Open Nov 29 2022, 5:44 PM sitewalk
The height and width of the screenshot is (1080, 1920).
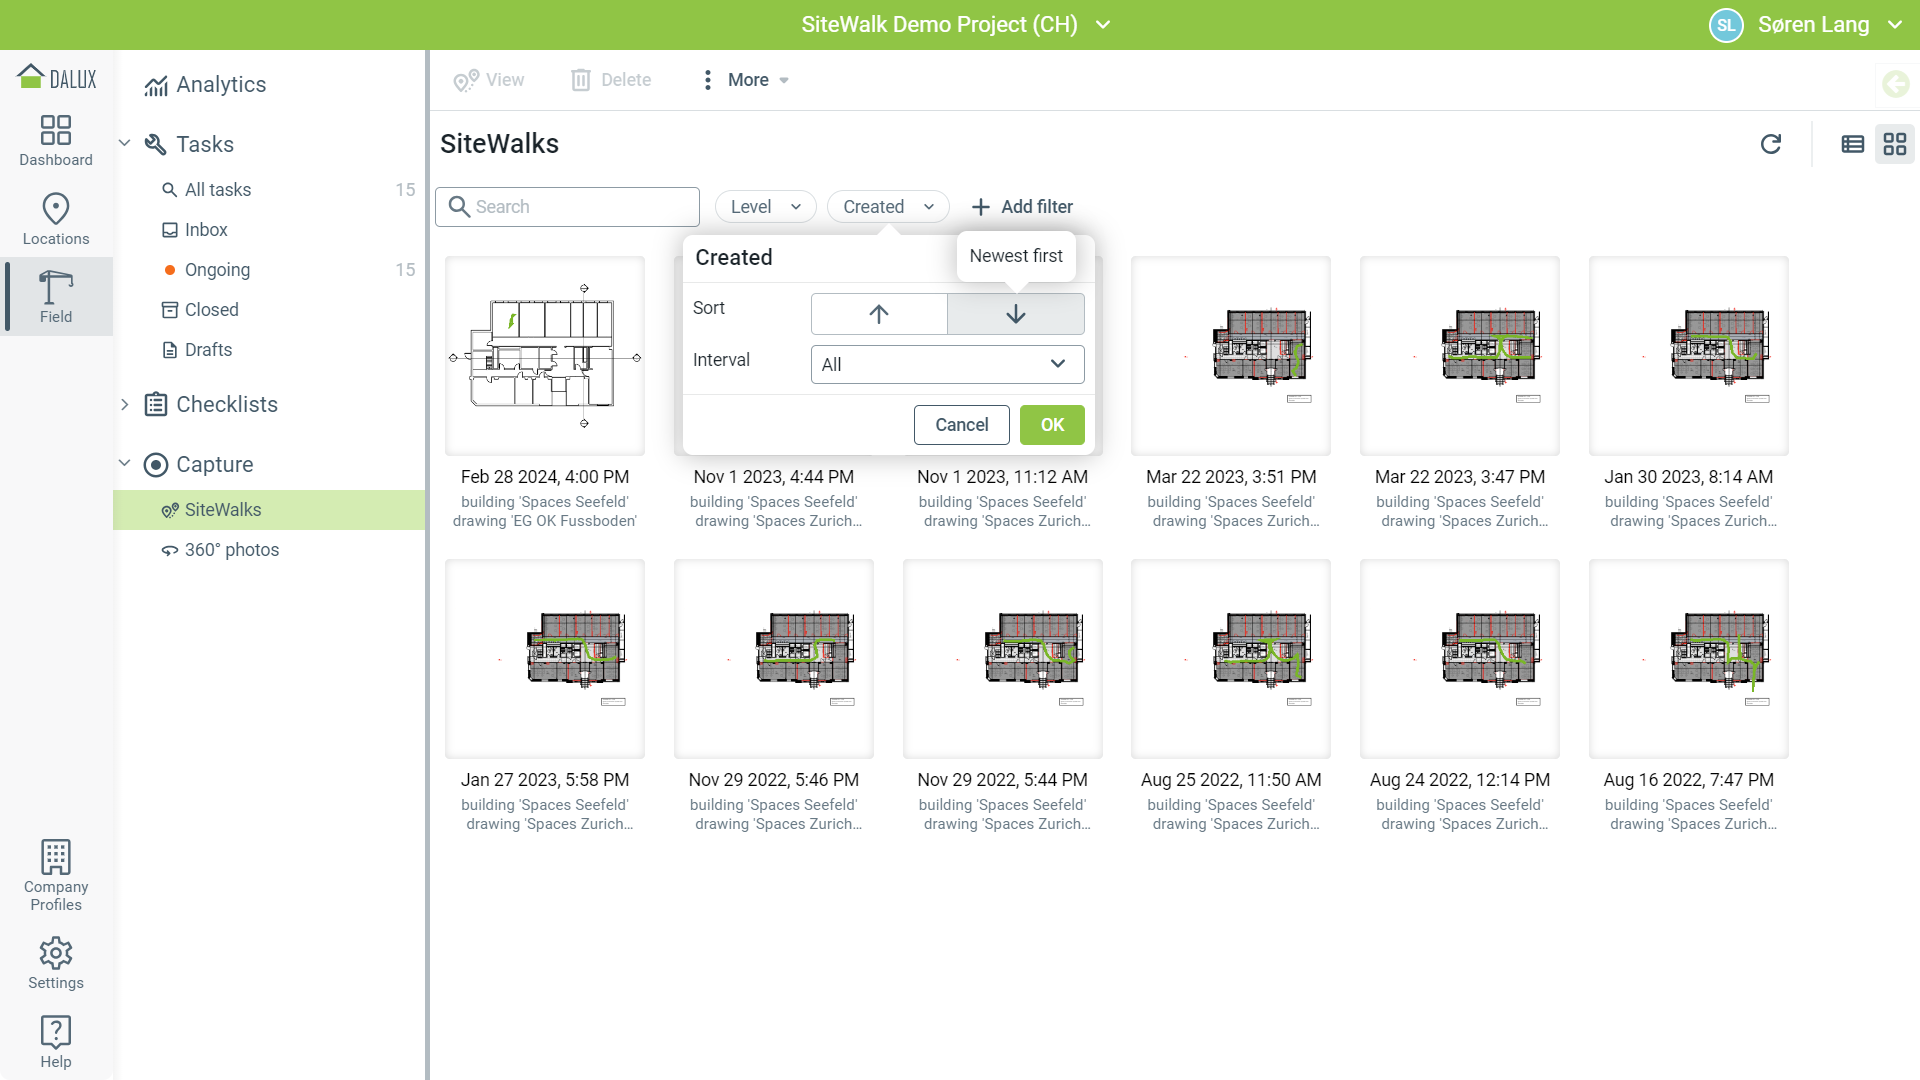click(x=1003, y=659)
